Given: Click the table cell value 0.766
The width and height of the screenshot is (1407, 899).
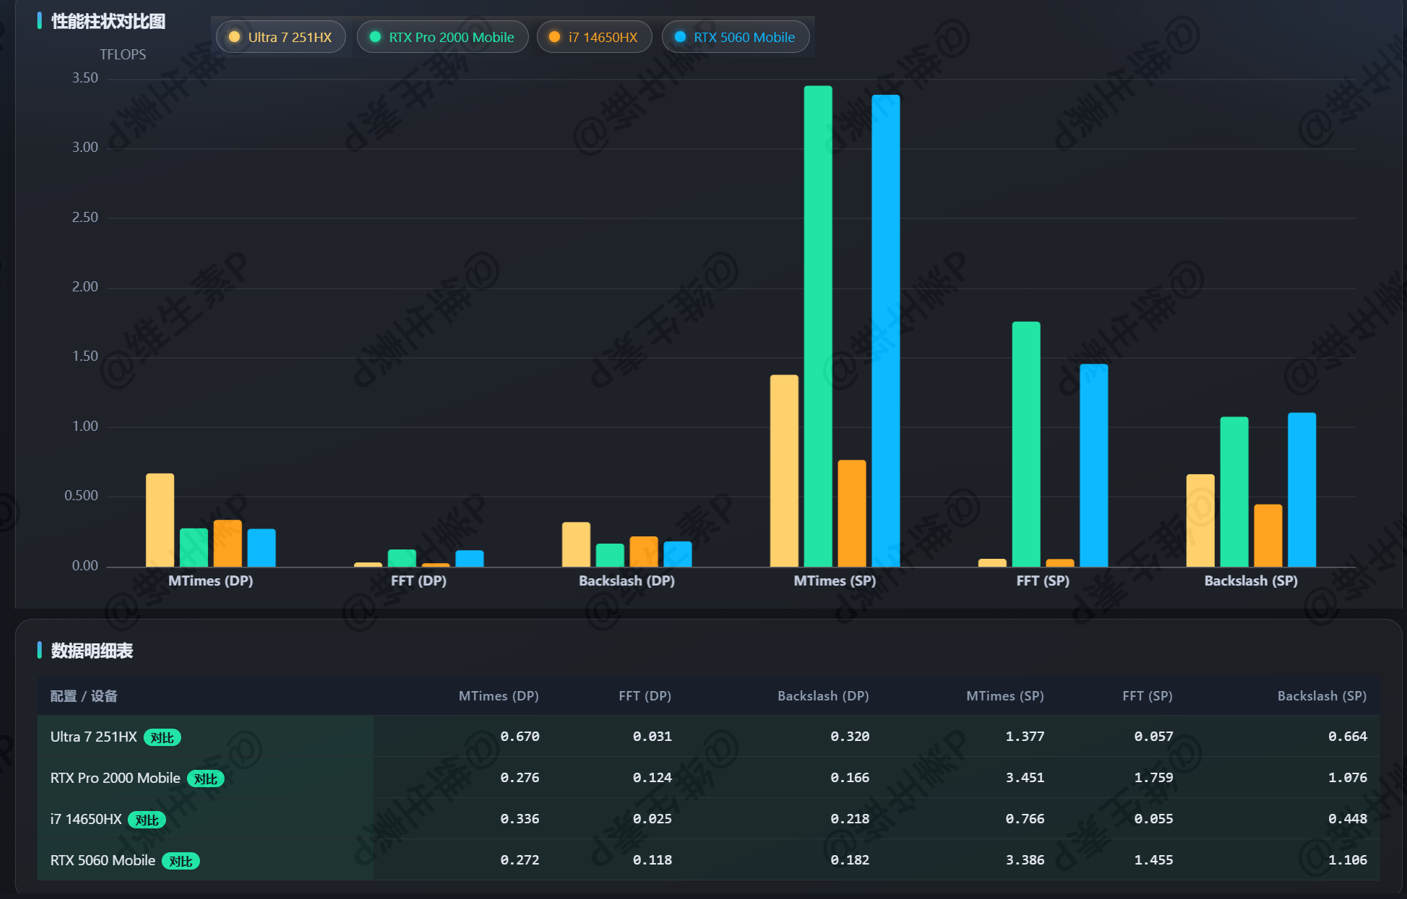Looking at the screenshot, I should [1025, 819].
